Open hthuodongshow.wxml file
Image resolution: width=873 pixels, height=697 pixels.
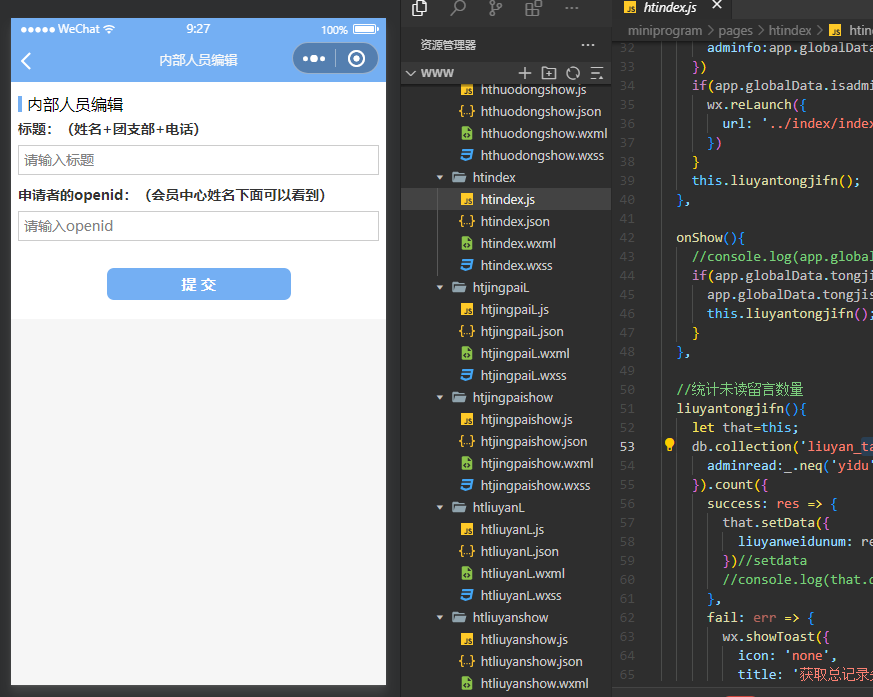pos(506,134)
